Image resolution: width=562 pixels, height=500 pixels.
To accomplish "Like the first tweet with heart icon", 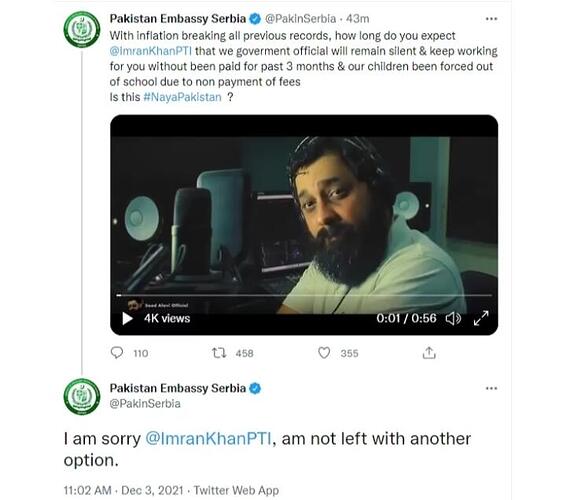I will [x=324, y=353].
